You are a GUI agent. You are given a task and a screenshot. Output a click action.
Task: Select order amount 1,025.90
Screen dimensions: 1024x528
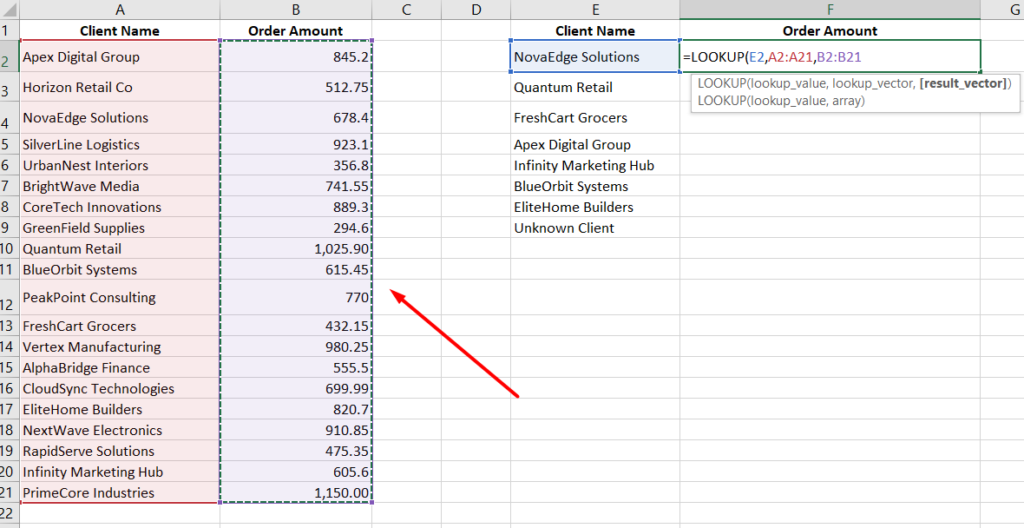tap(296, 249)
